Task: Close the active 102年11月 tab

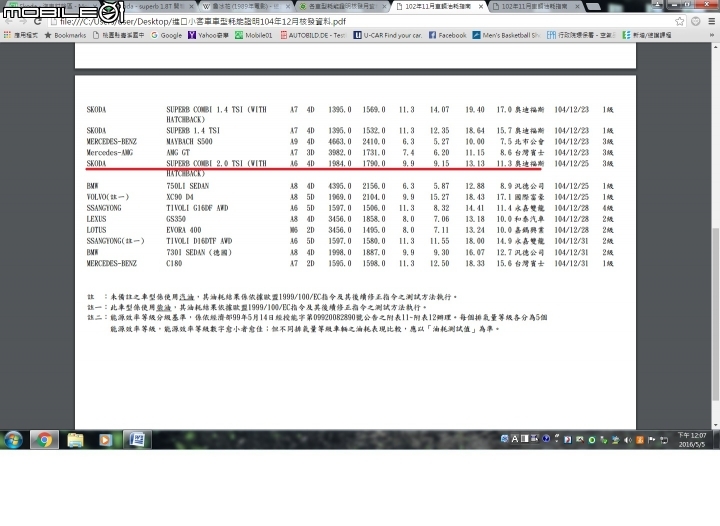Action: click(480, 6)
